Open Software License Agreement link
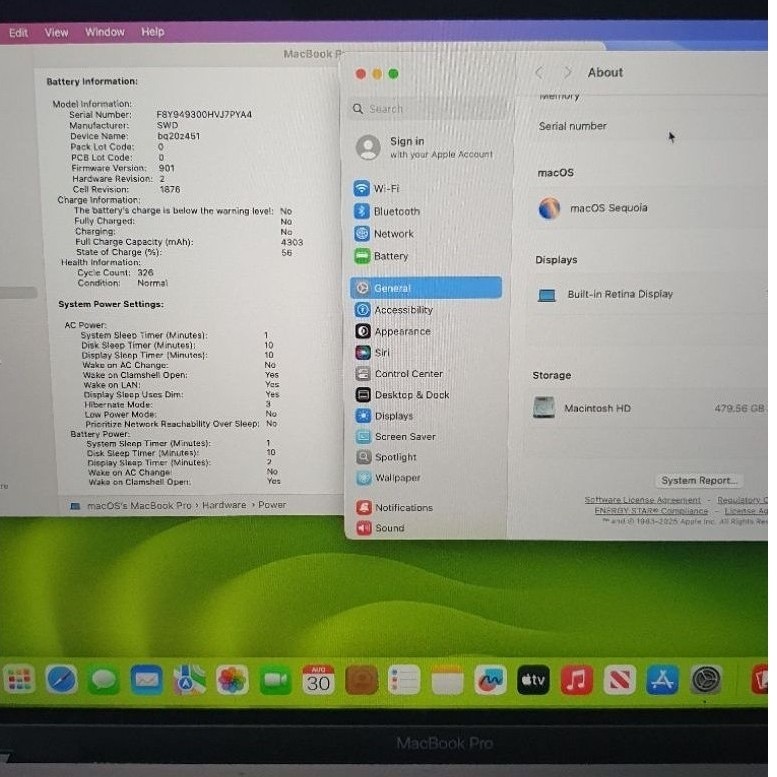 coord(643,500)
